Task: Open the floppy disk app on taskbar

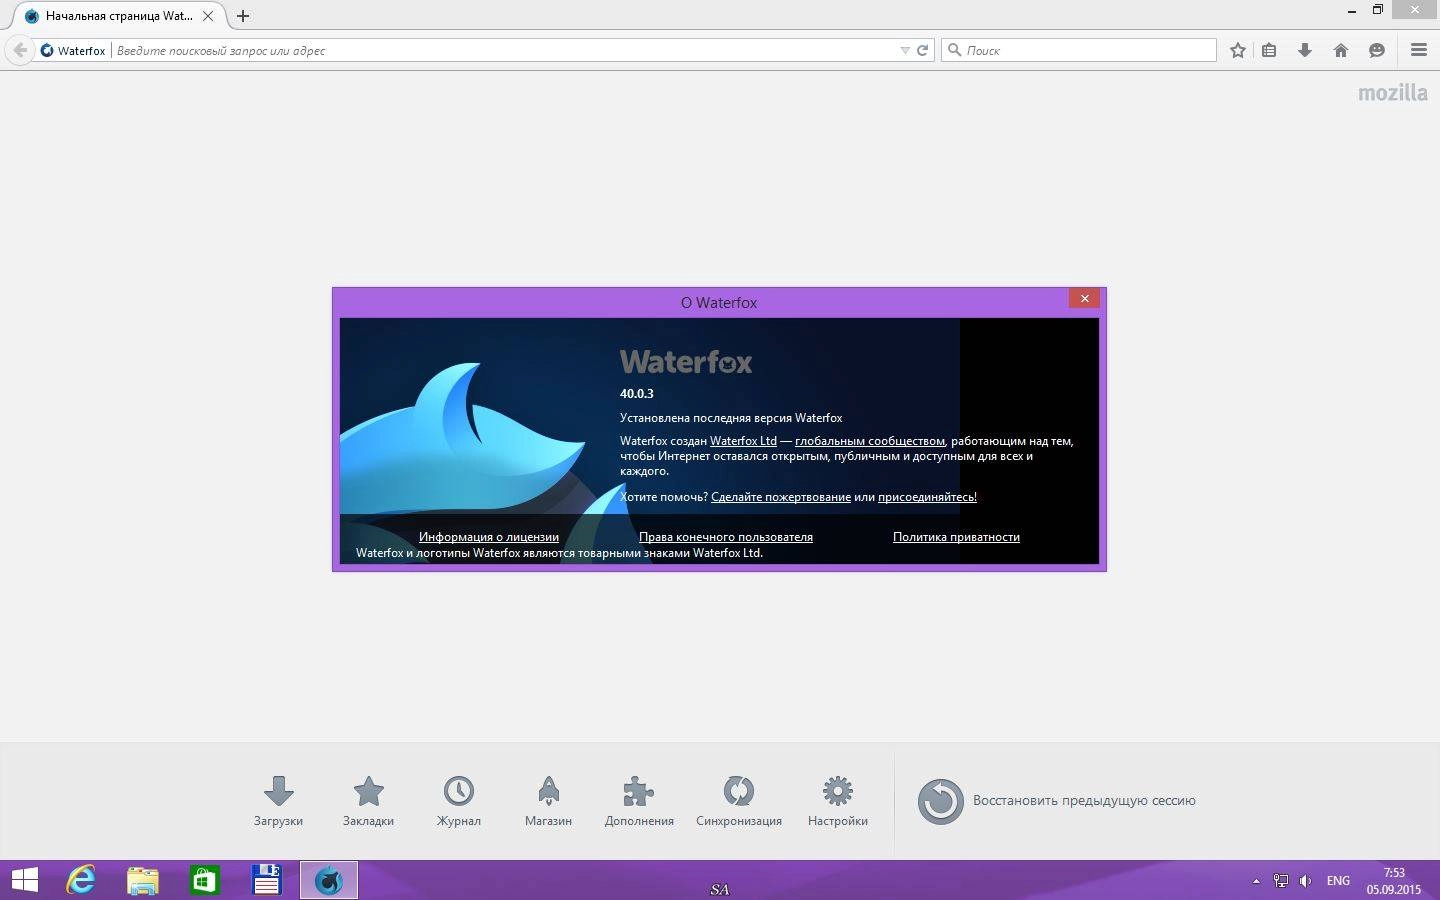Action: pyautogui.click(x=266, y=880)
